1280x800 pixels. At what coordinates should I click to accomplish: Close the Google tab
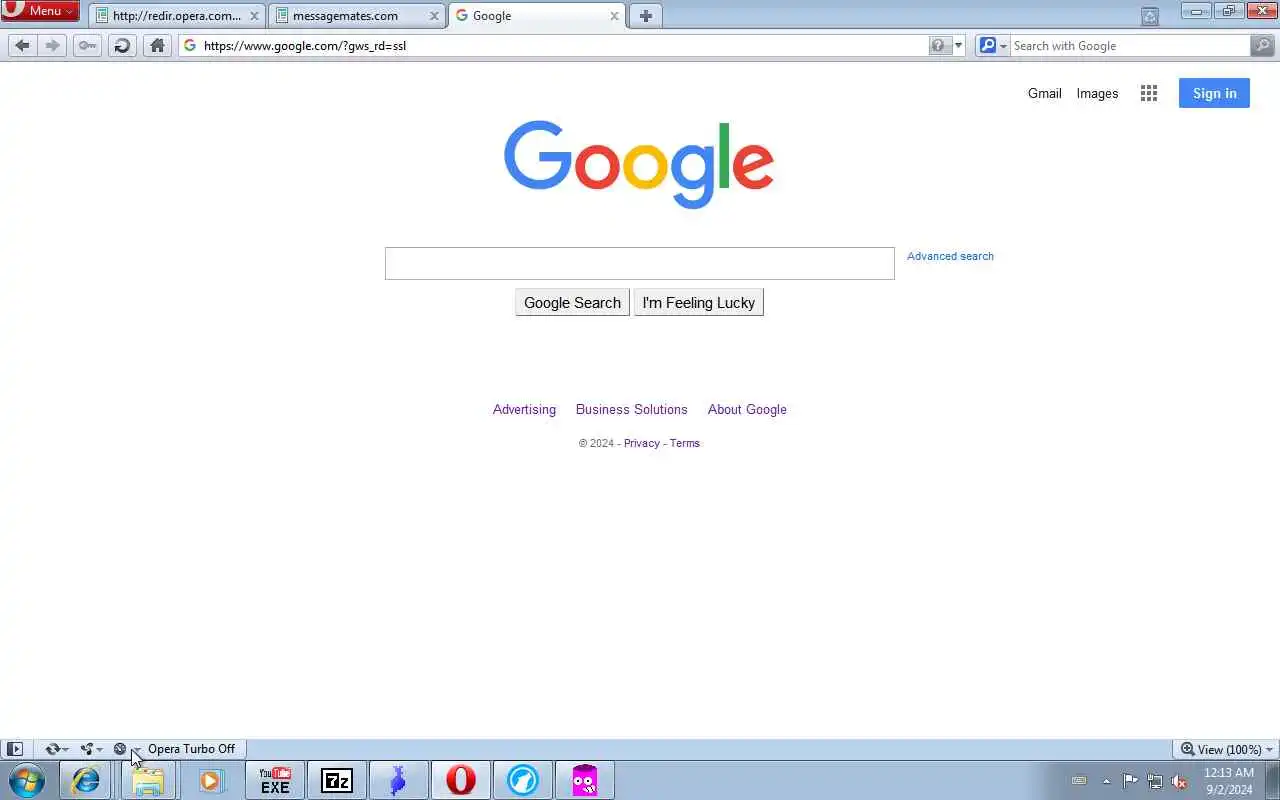pos(614,16)
